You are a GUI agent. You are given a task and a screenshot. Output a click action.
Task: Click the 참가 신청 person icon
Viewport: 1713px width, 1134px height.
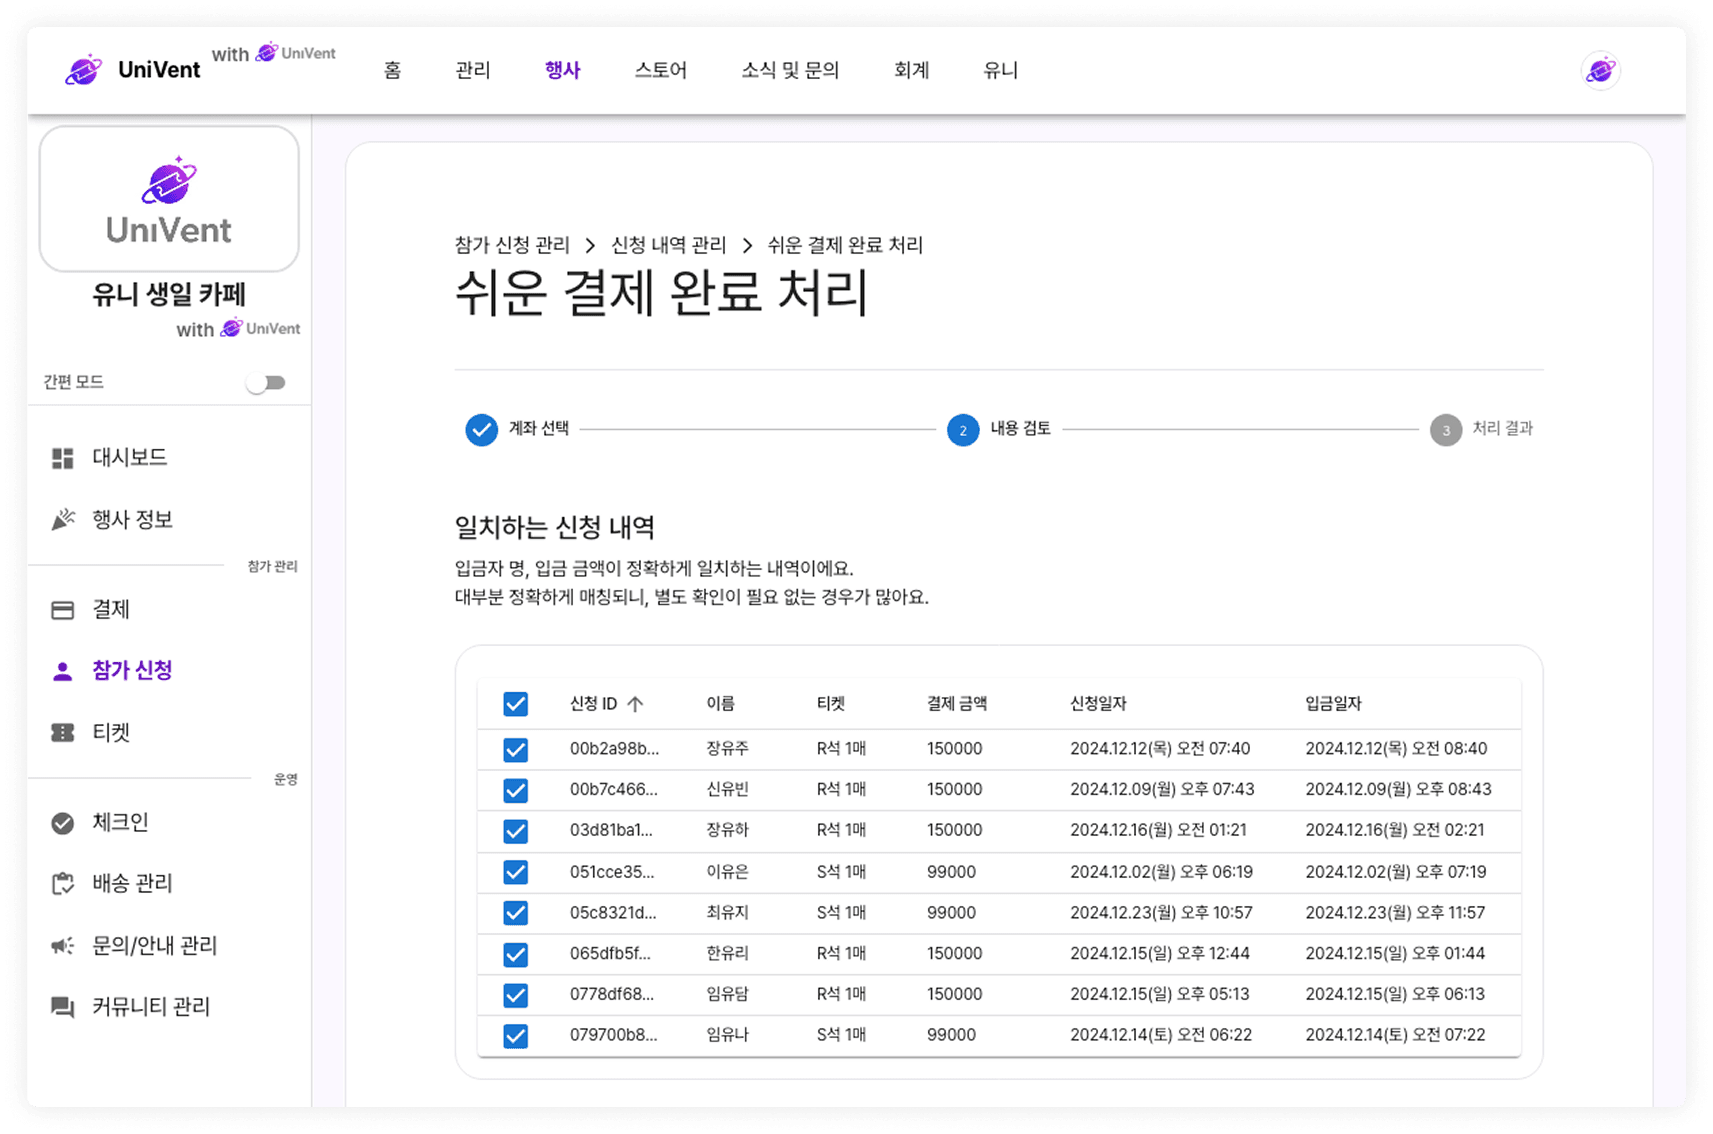point(63,671)
